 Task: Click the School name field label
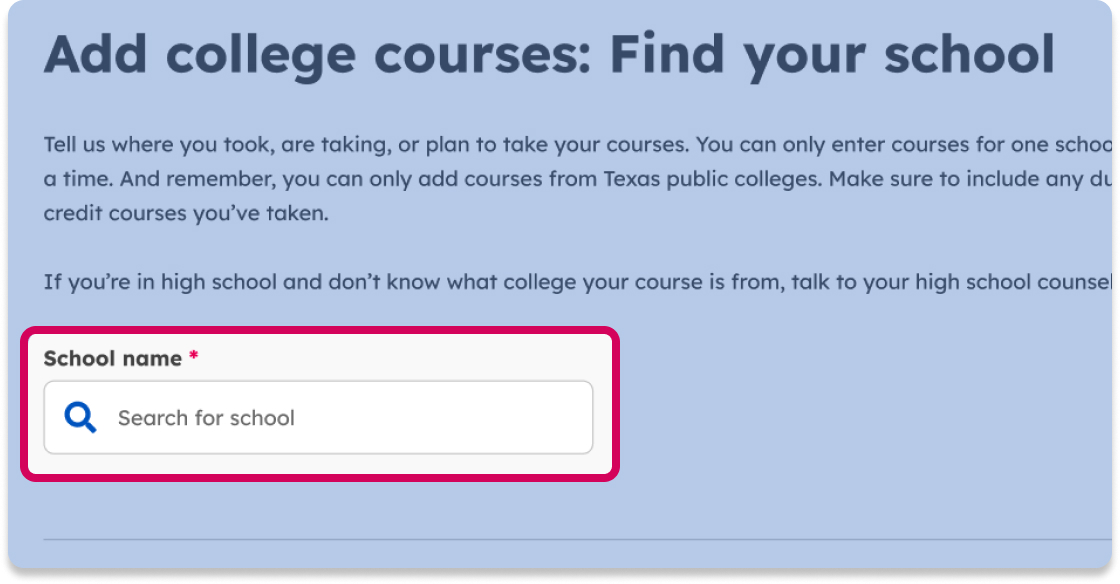coord(113,358)
